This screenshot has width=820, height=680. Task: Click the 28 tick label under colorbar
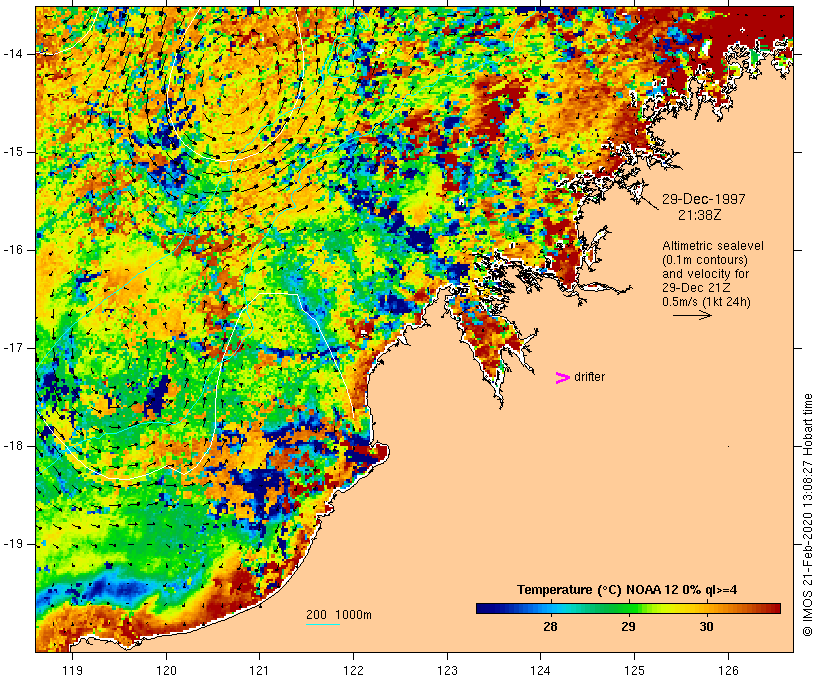549,627
